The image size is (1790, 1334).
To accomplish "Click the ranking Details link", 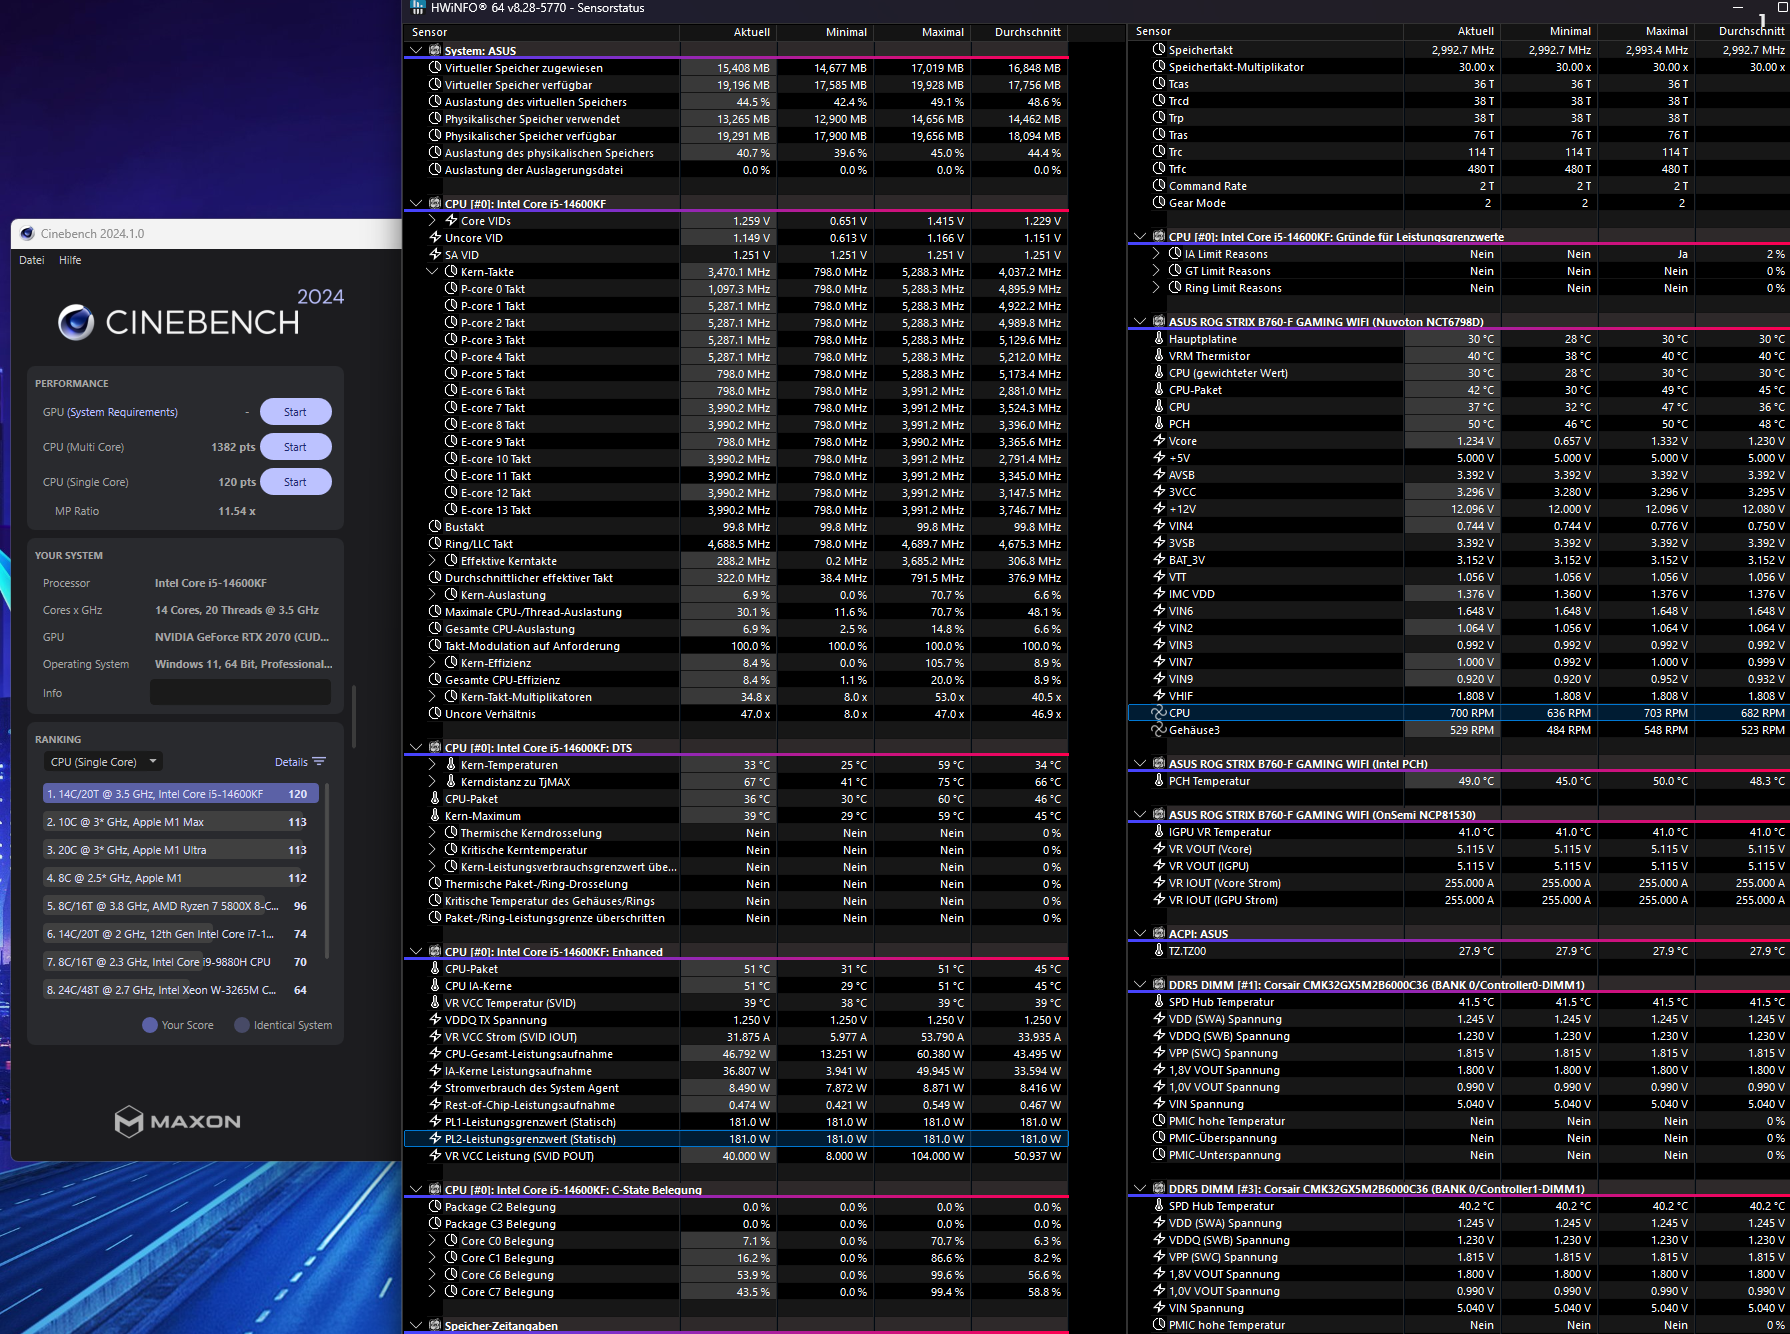I will click(300, 762).
